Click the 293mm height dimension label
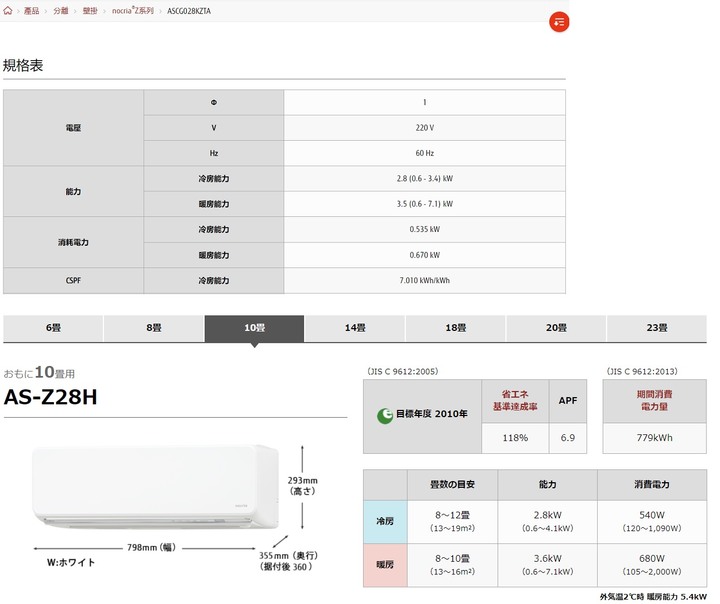The width and height of the screenshot is (720, 604). (303, 485)
